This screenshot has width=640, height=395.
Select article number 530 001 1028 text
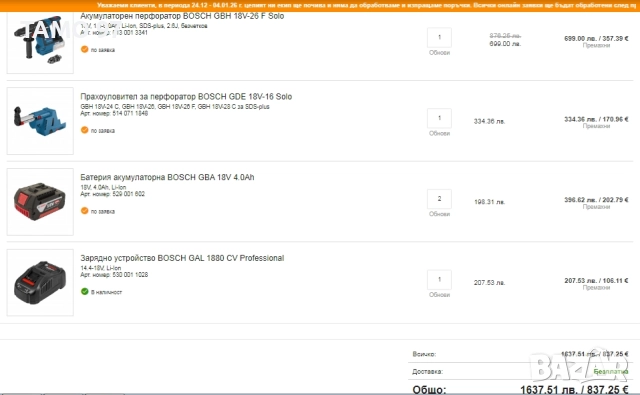130,275
